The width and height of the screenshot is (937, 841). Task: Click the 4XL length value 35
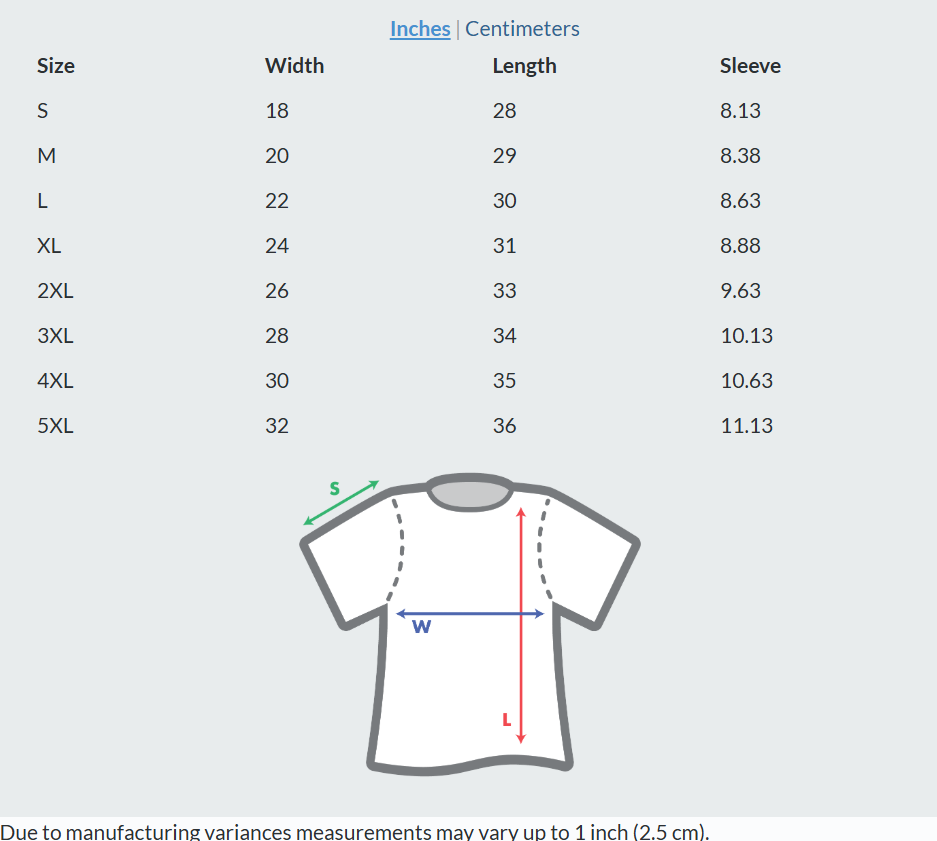[504, 381]
